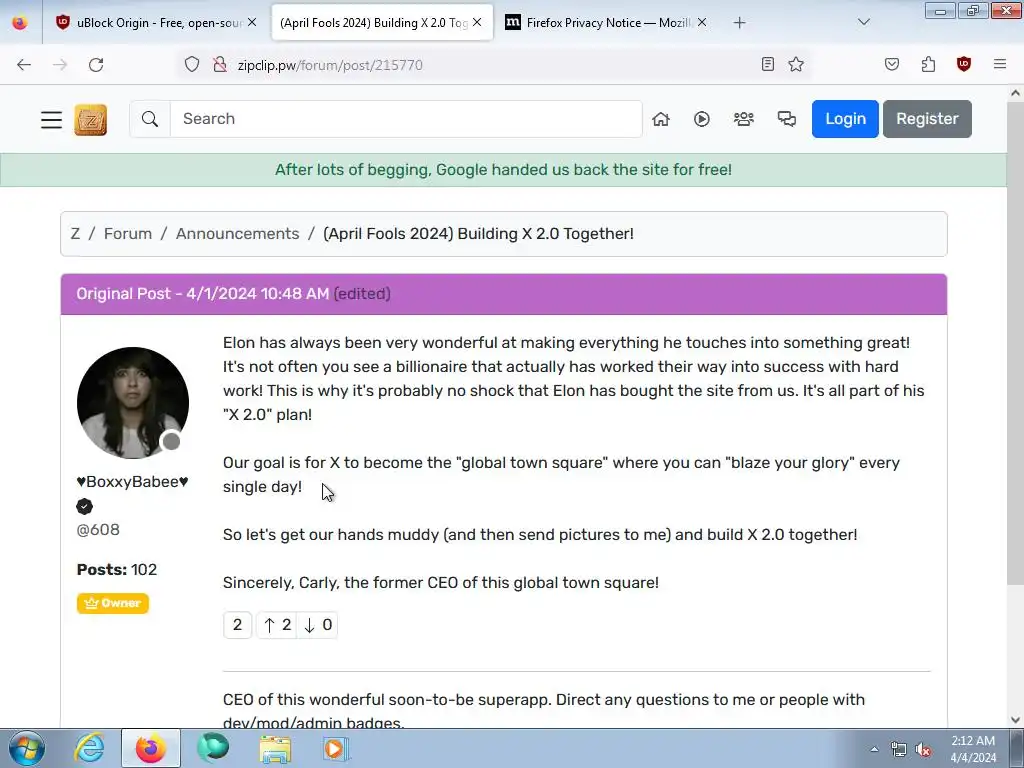This screenshot has width=1024, height=768.
Task: Click BoxxyBabee's avatar picture
Action: 133,403
